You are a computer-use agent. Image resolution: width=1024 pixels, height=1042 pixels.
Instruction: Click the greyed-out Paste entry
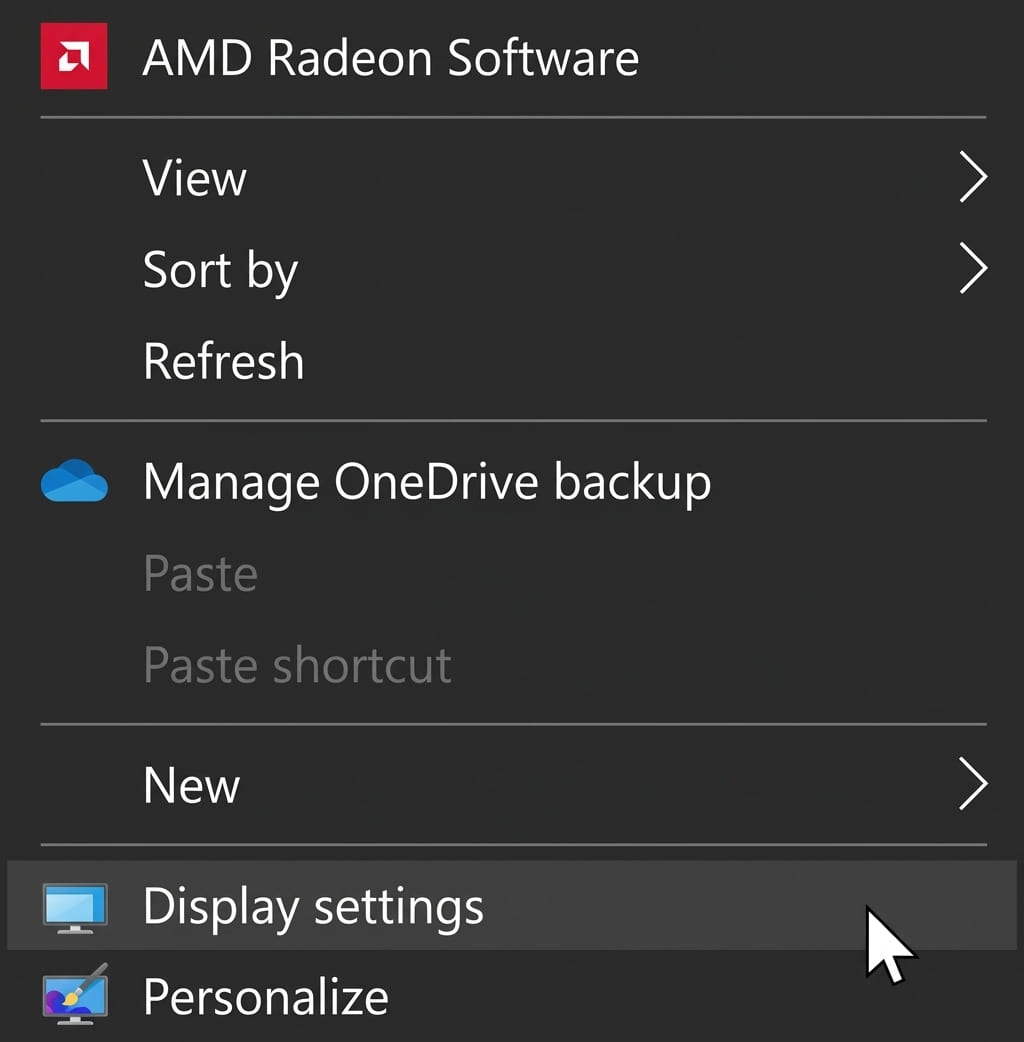[x=512, y=573]
